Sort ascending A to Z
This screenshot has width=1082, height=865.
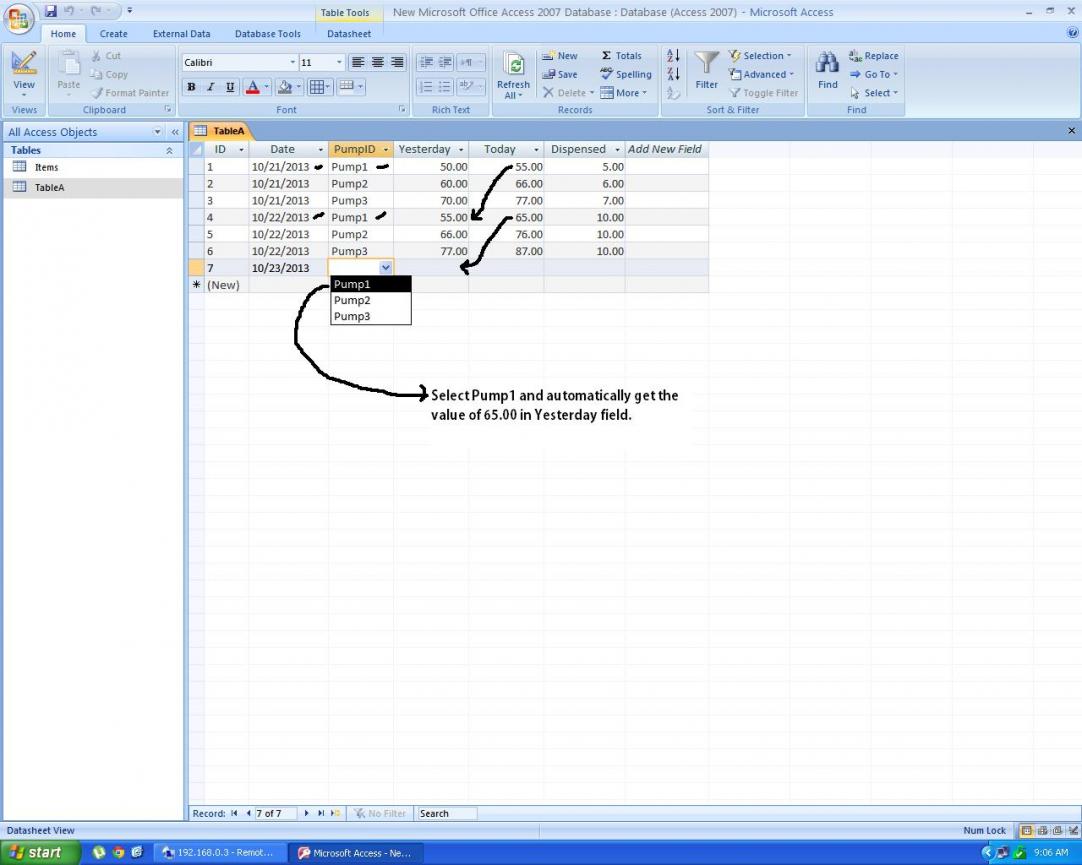673,56
